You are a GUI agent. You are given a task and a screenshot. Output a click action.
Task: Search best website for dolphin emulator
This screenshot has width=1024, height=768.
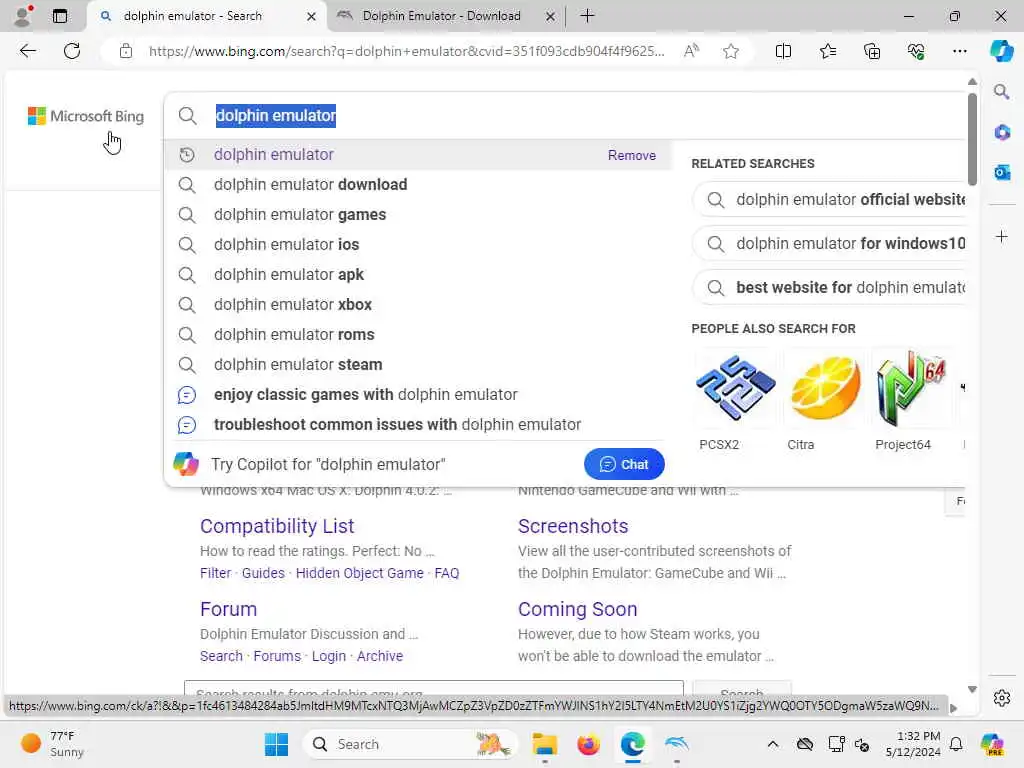point(830,288)
